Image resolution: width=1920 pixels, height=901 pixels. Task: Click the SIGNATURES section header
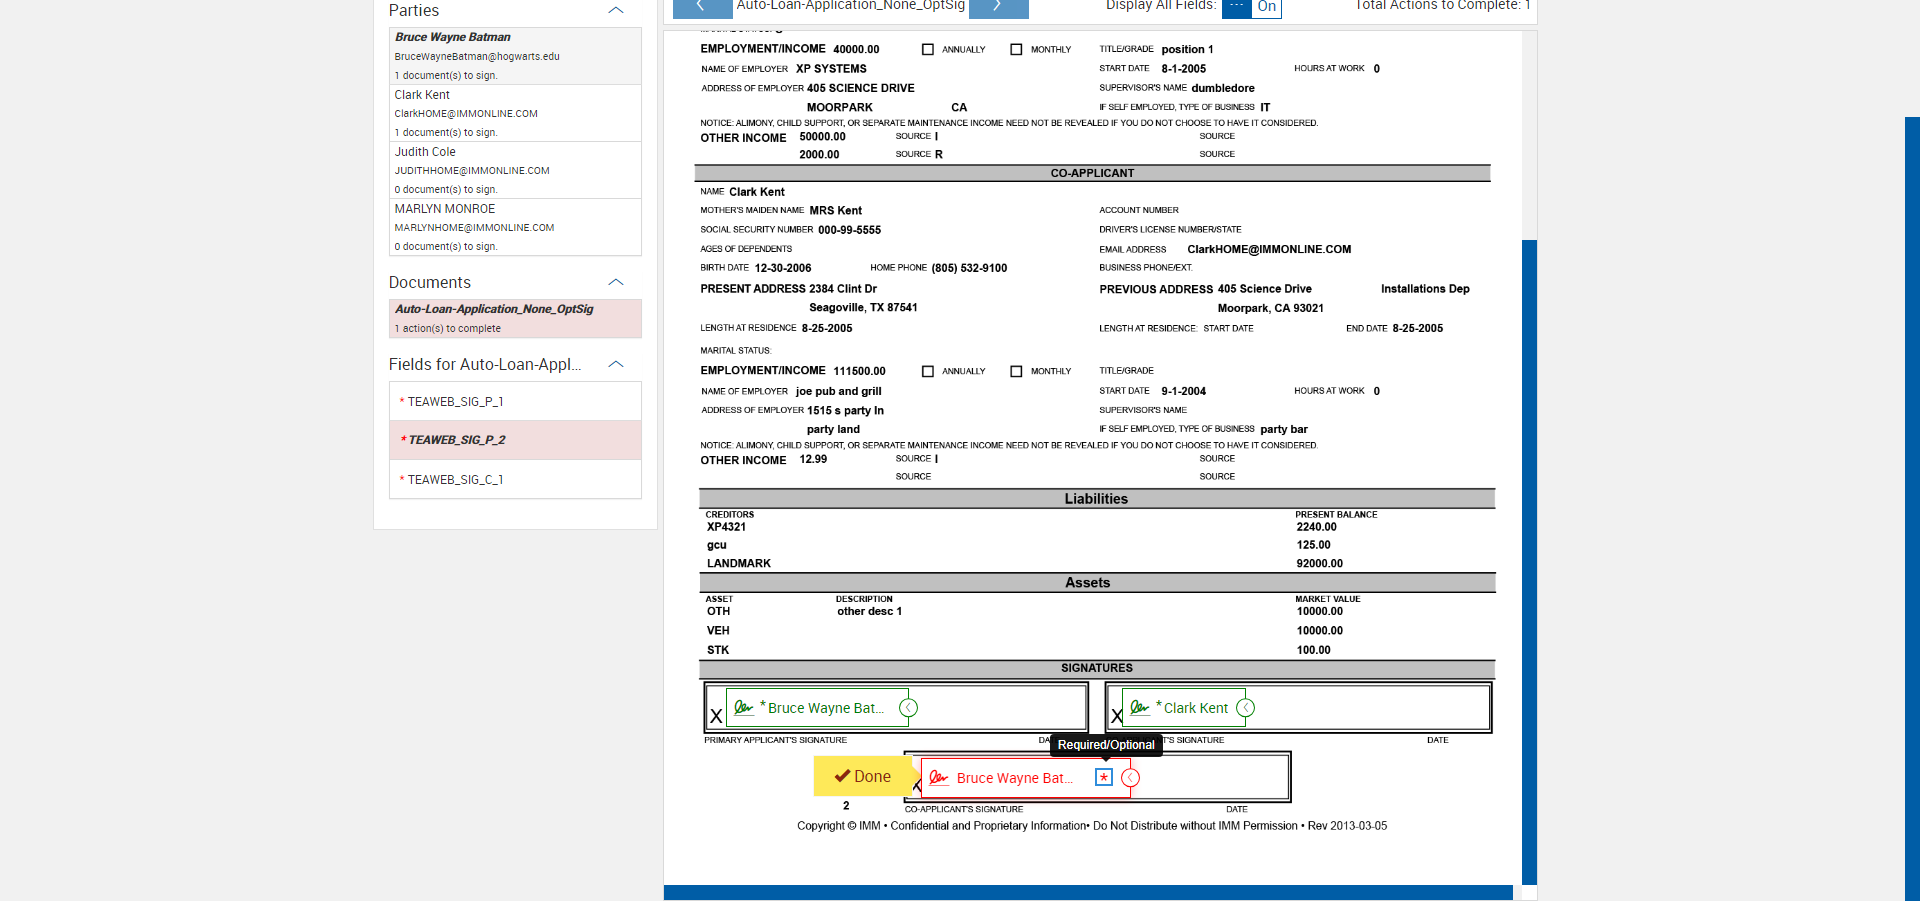point(1096,668)
